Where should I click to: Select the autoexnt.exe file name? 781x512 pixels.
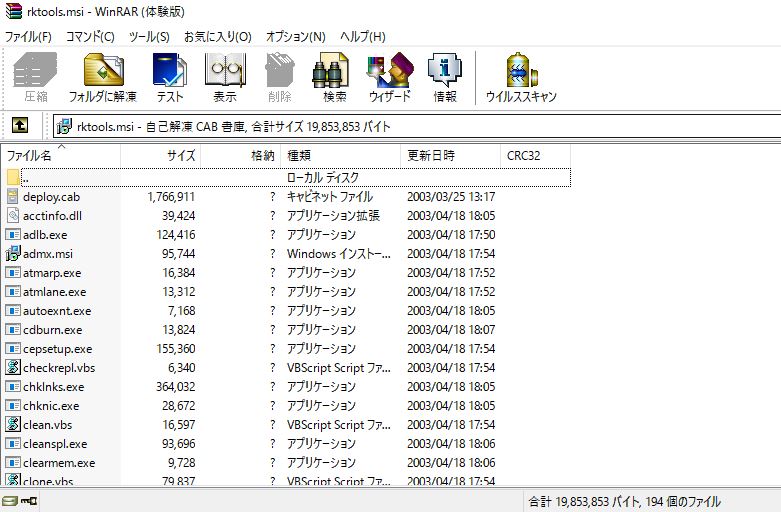(x=57, y=311)
